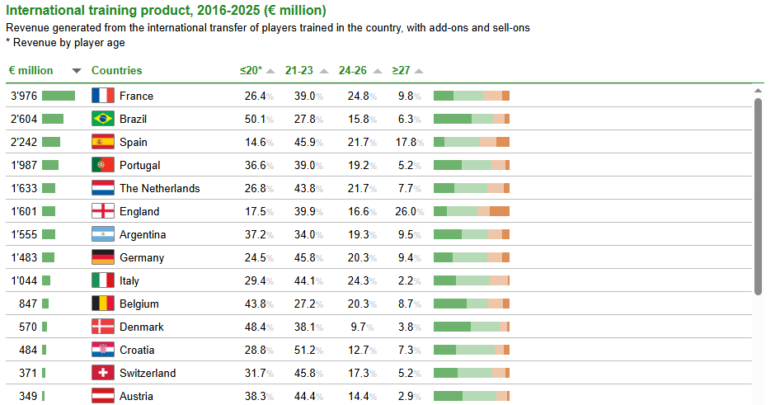Click the France flag icon

click(x=103, y=95)
